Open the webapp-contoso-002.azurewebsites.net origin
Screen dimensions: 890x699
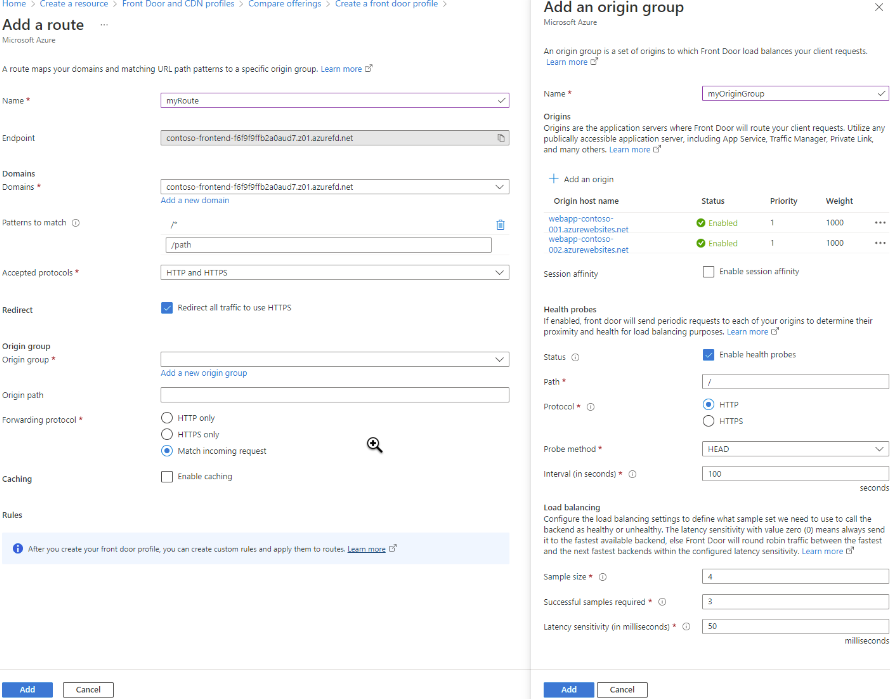coord(588,245)
